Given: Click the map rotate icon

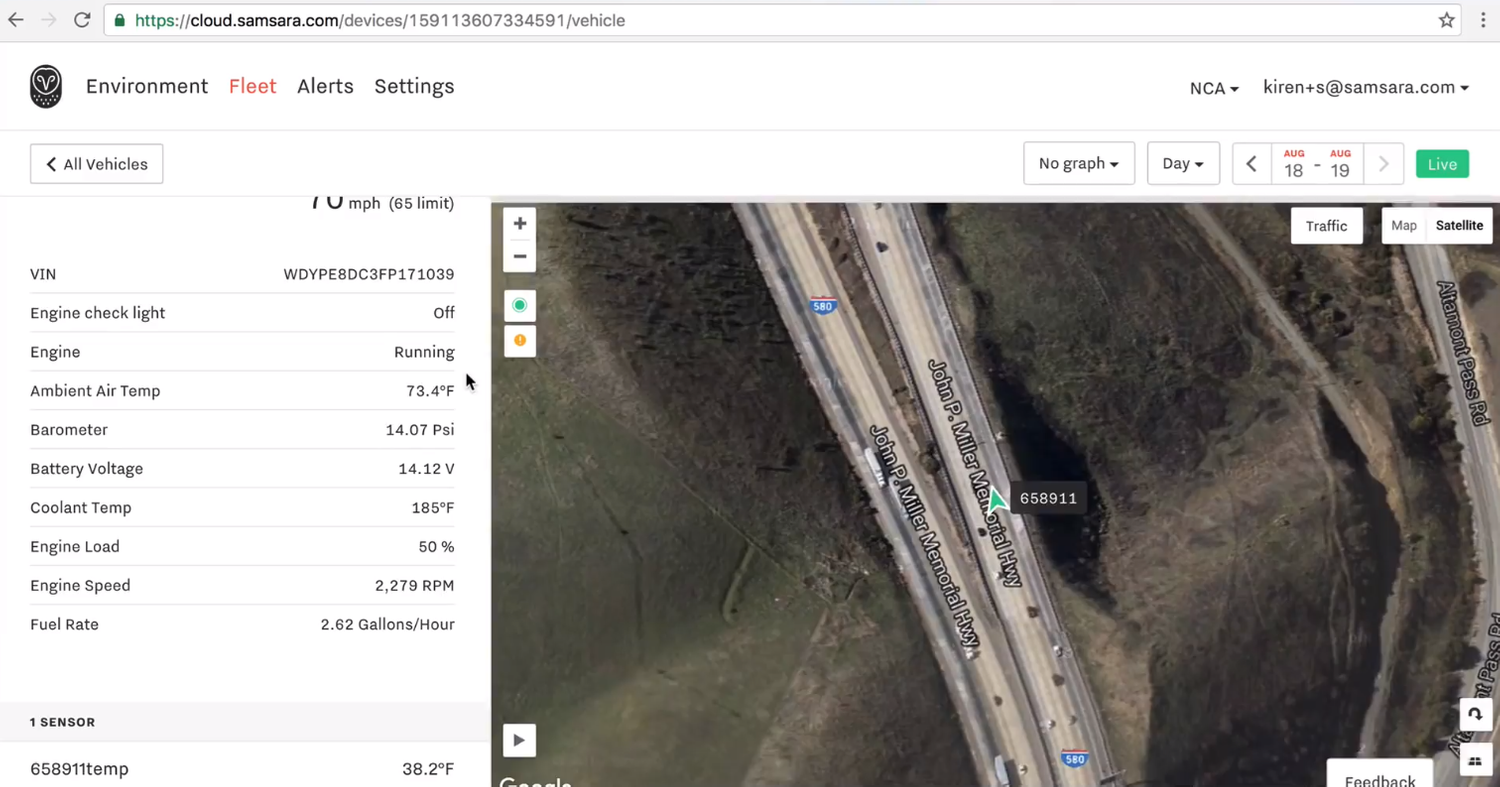Looking at the screenshot, I should point(1475,714).
